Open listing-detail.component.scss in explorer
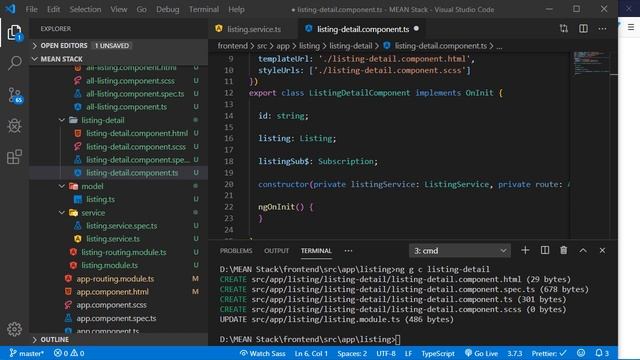Viewport: 640px width, 360px height. click(136, 147)
